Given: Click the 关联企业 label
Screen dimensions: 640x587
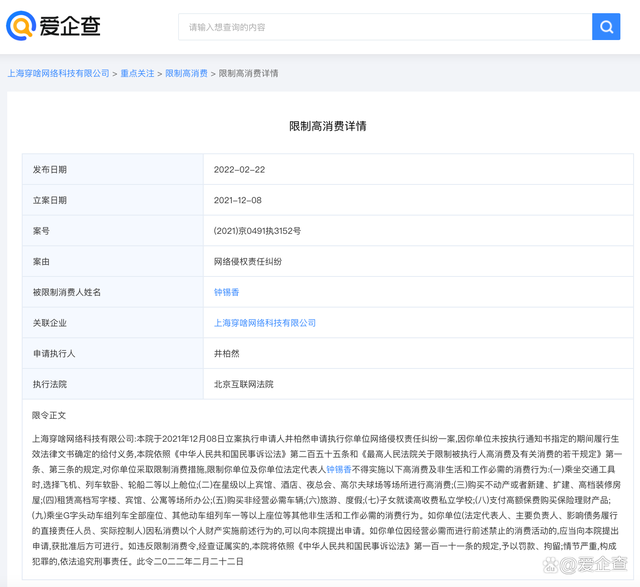Looking at the screenshot, I should click(x=50, y=323).
